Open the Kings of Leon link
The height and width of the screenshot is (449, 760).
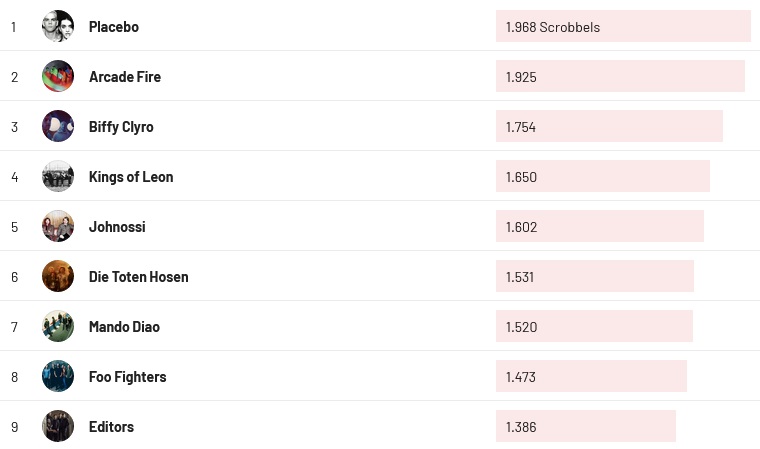(131, 177)
